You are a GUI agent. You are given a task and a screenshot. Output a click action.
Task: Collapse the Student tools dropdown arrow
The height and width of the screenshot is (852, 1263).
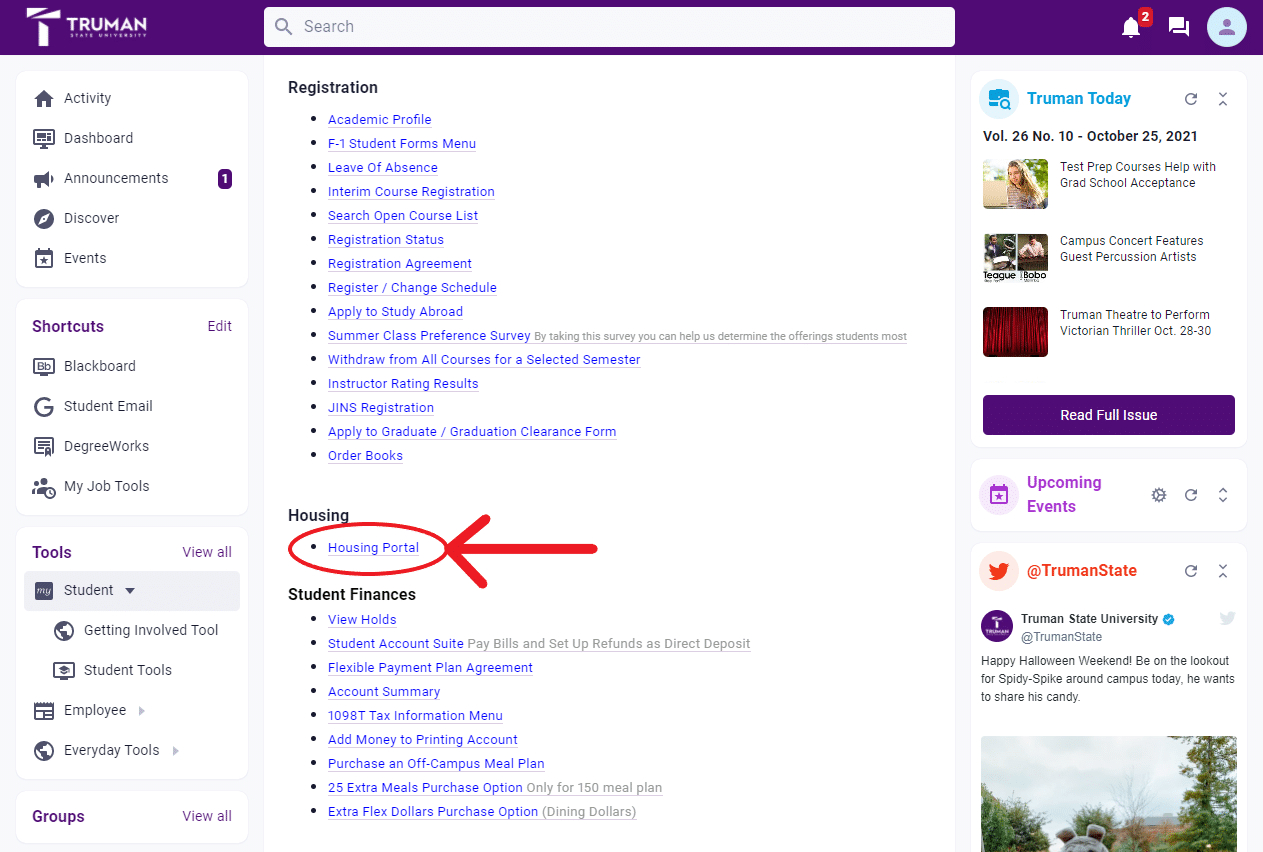[x=130, y=591]
